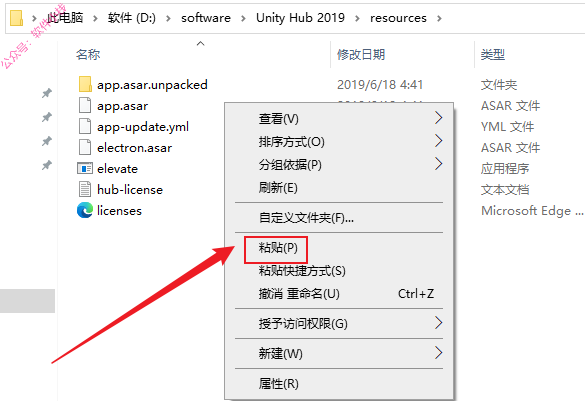This screenshot has height=401, width=585.
Task: Click the electron.asar file icon
Action: [85, 147]
